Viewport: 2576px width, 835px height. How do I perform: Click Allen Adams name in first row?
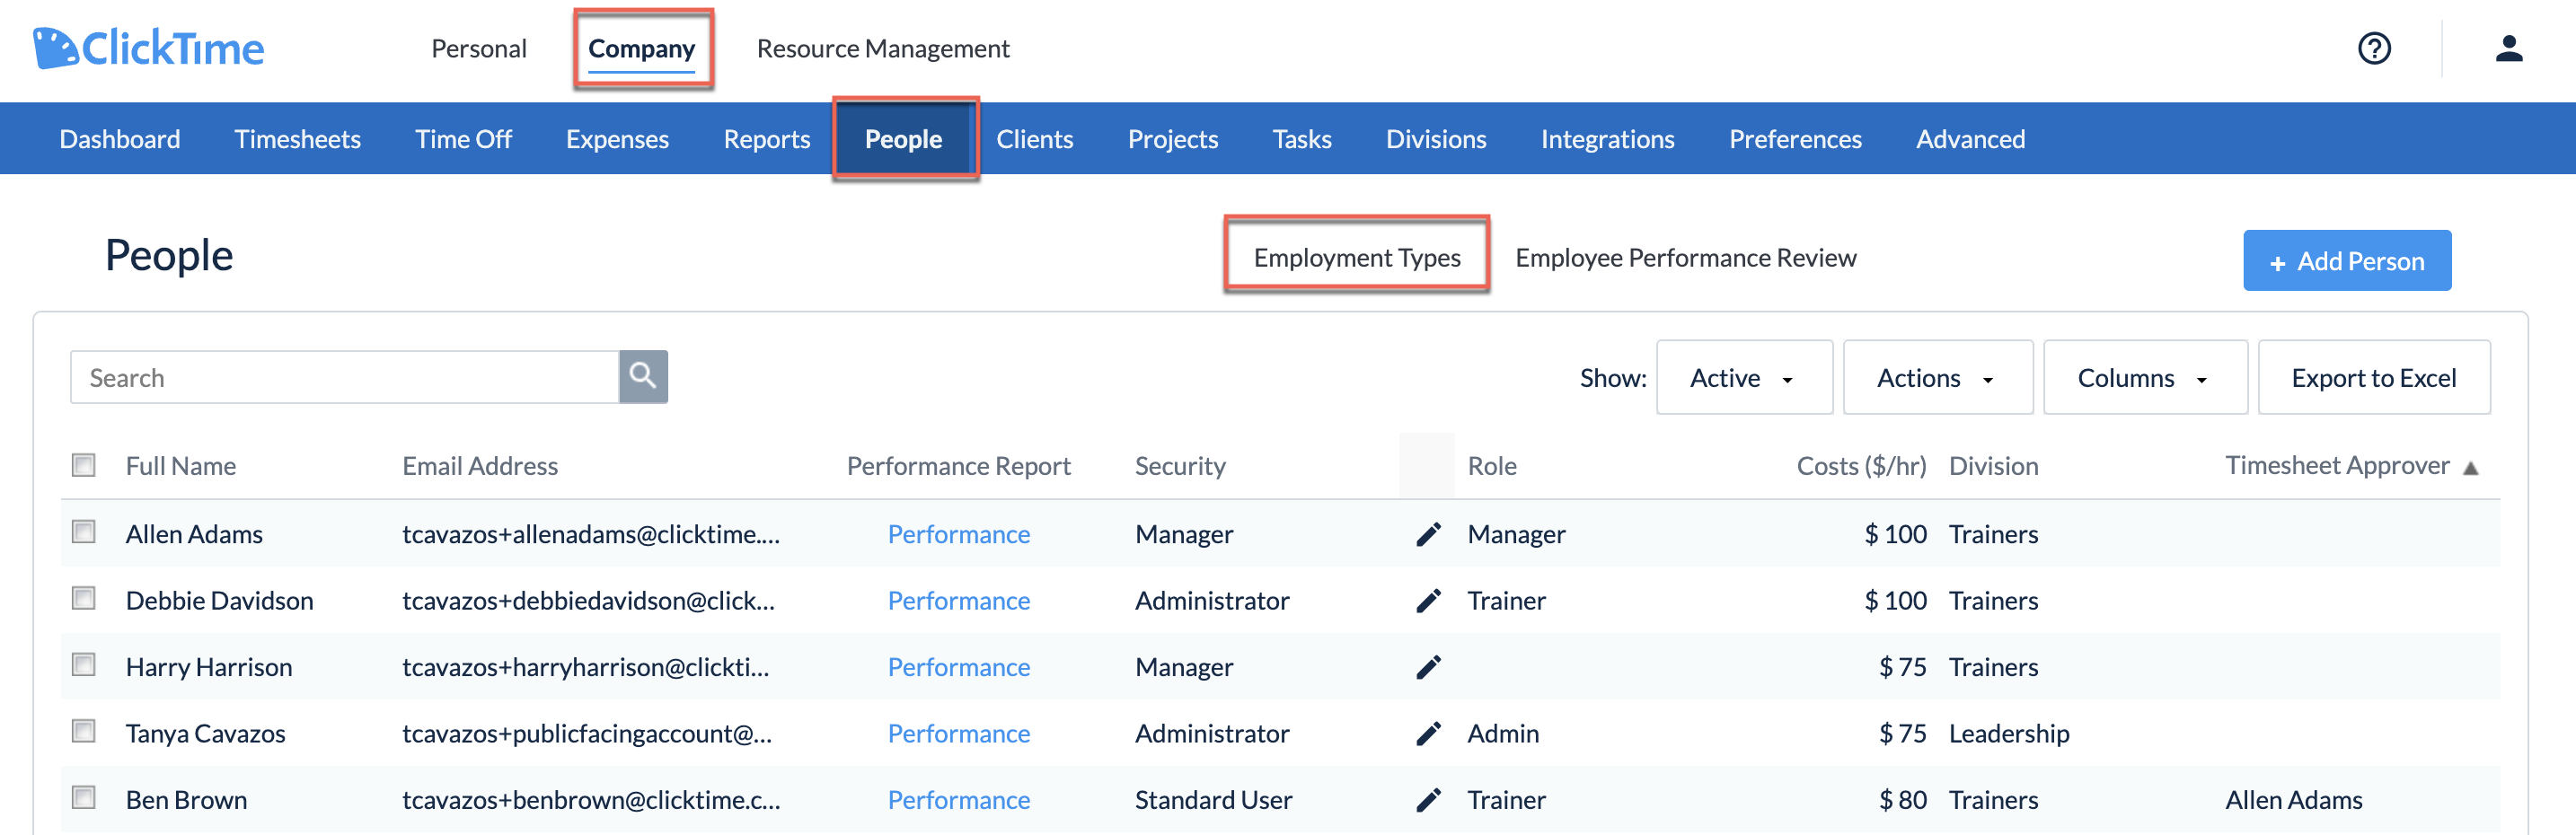click(194, 534)
